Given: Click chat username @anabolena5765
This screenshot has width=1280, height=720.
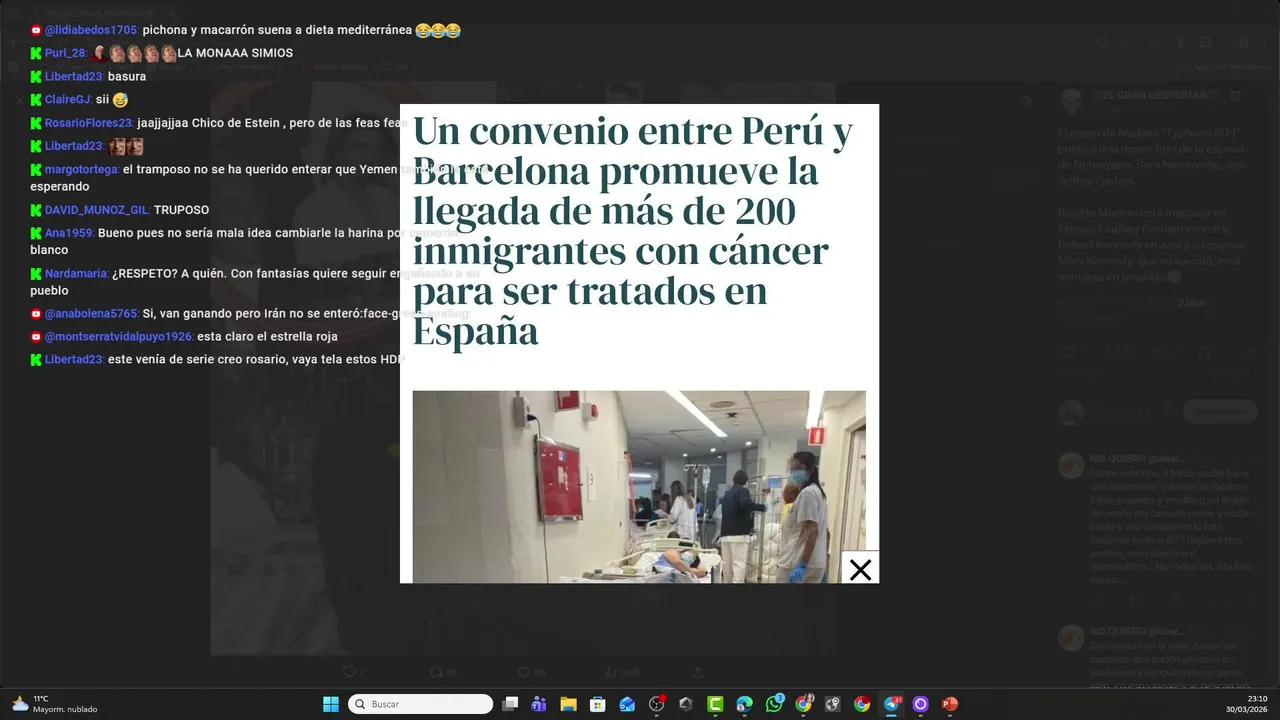Looking at the screenshot, I should click(x=92, y=314).
